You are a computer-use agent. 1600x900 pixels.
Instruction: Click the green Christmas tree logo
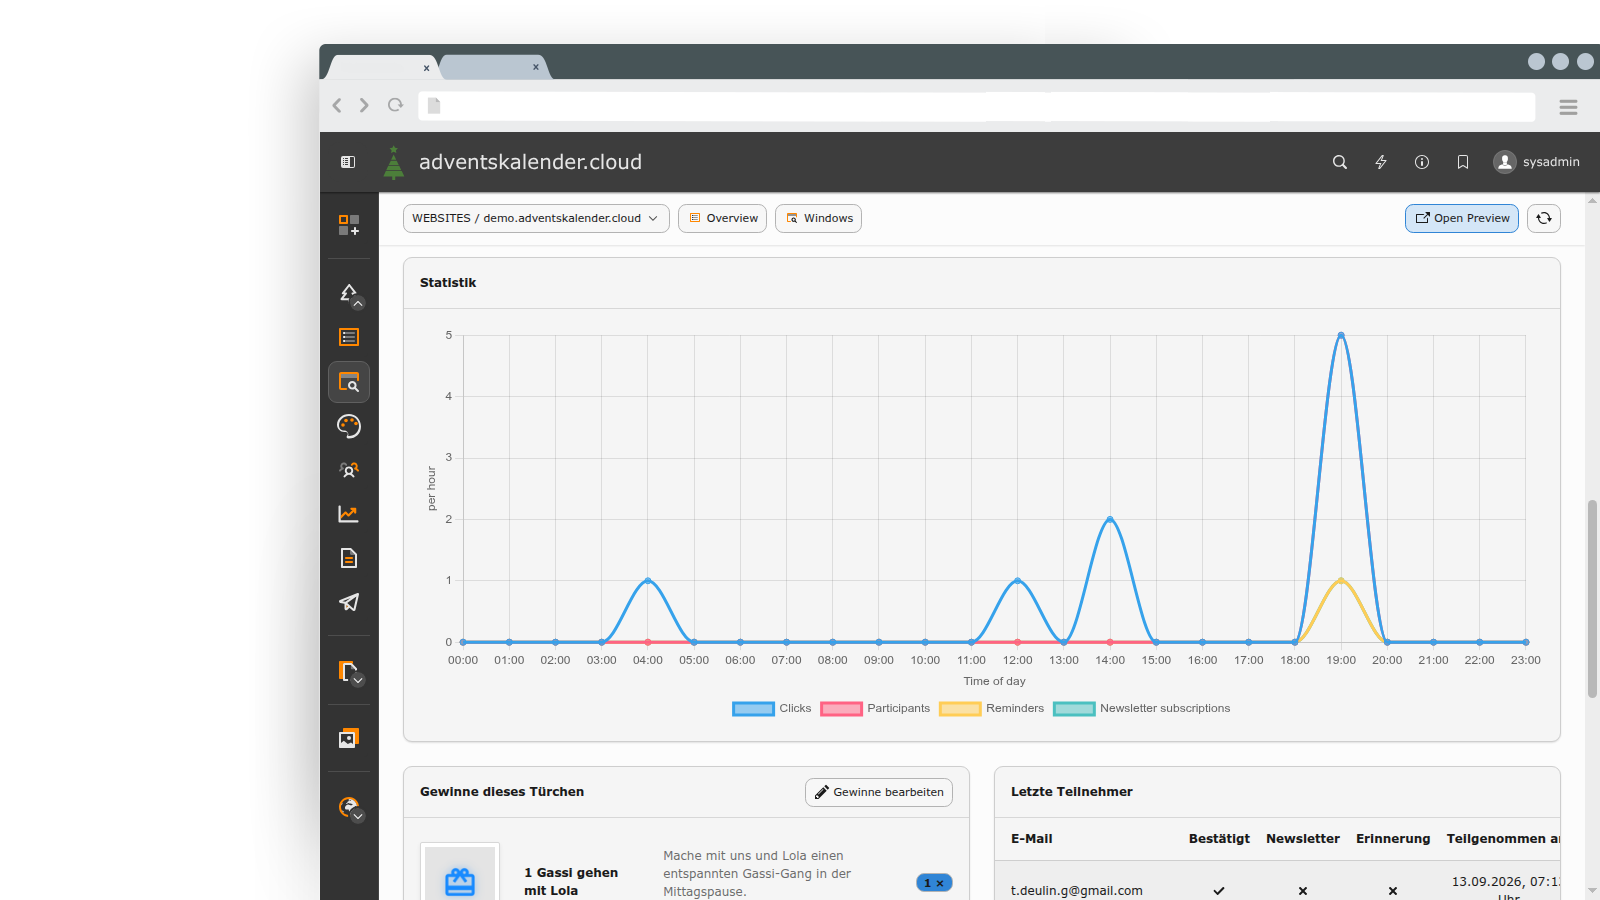(x=394, y=162)
